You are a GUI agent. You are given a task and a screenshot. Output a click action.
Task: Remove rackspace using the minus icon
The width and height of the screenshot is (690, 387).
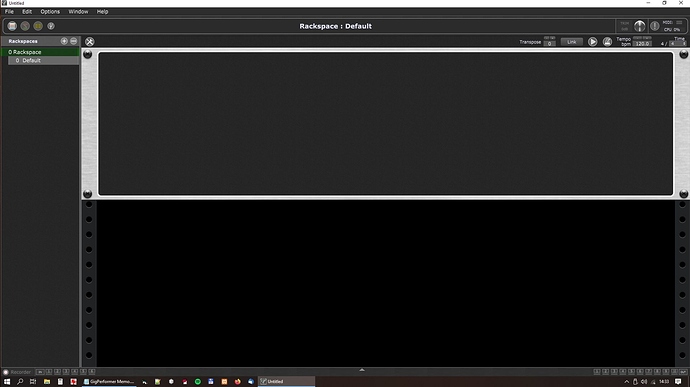(x=73, y=41)
